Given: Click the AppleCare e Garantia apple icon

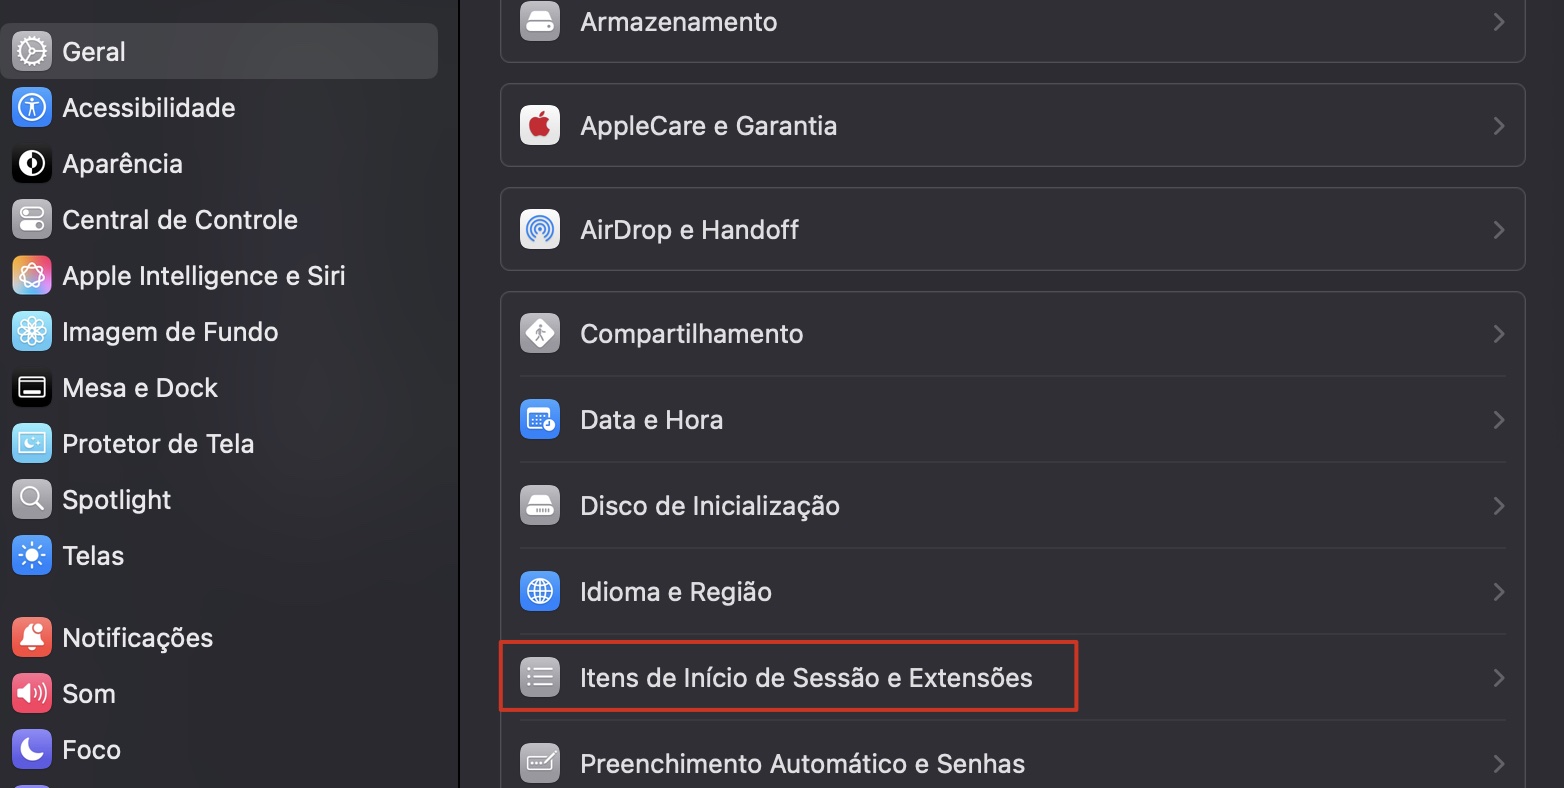Looking at the screenshot, I should tap(540, 125).
